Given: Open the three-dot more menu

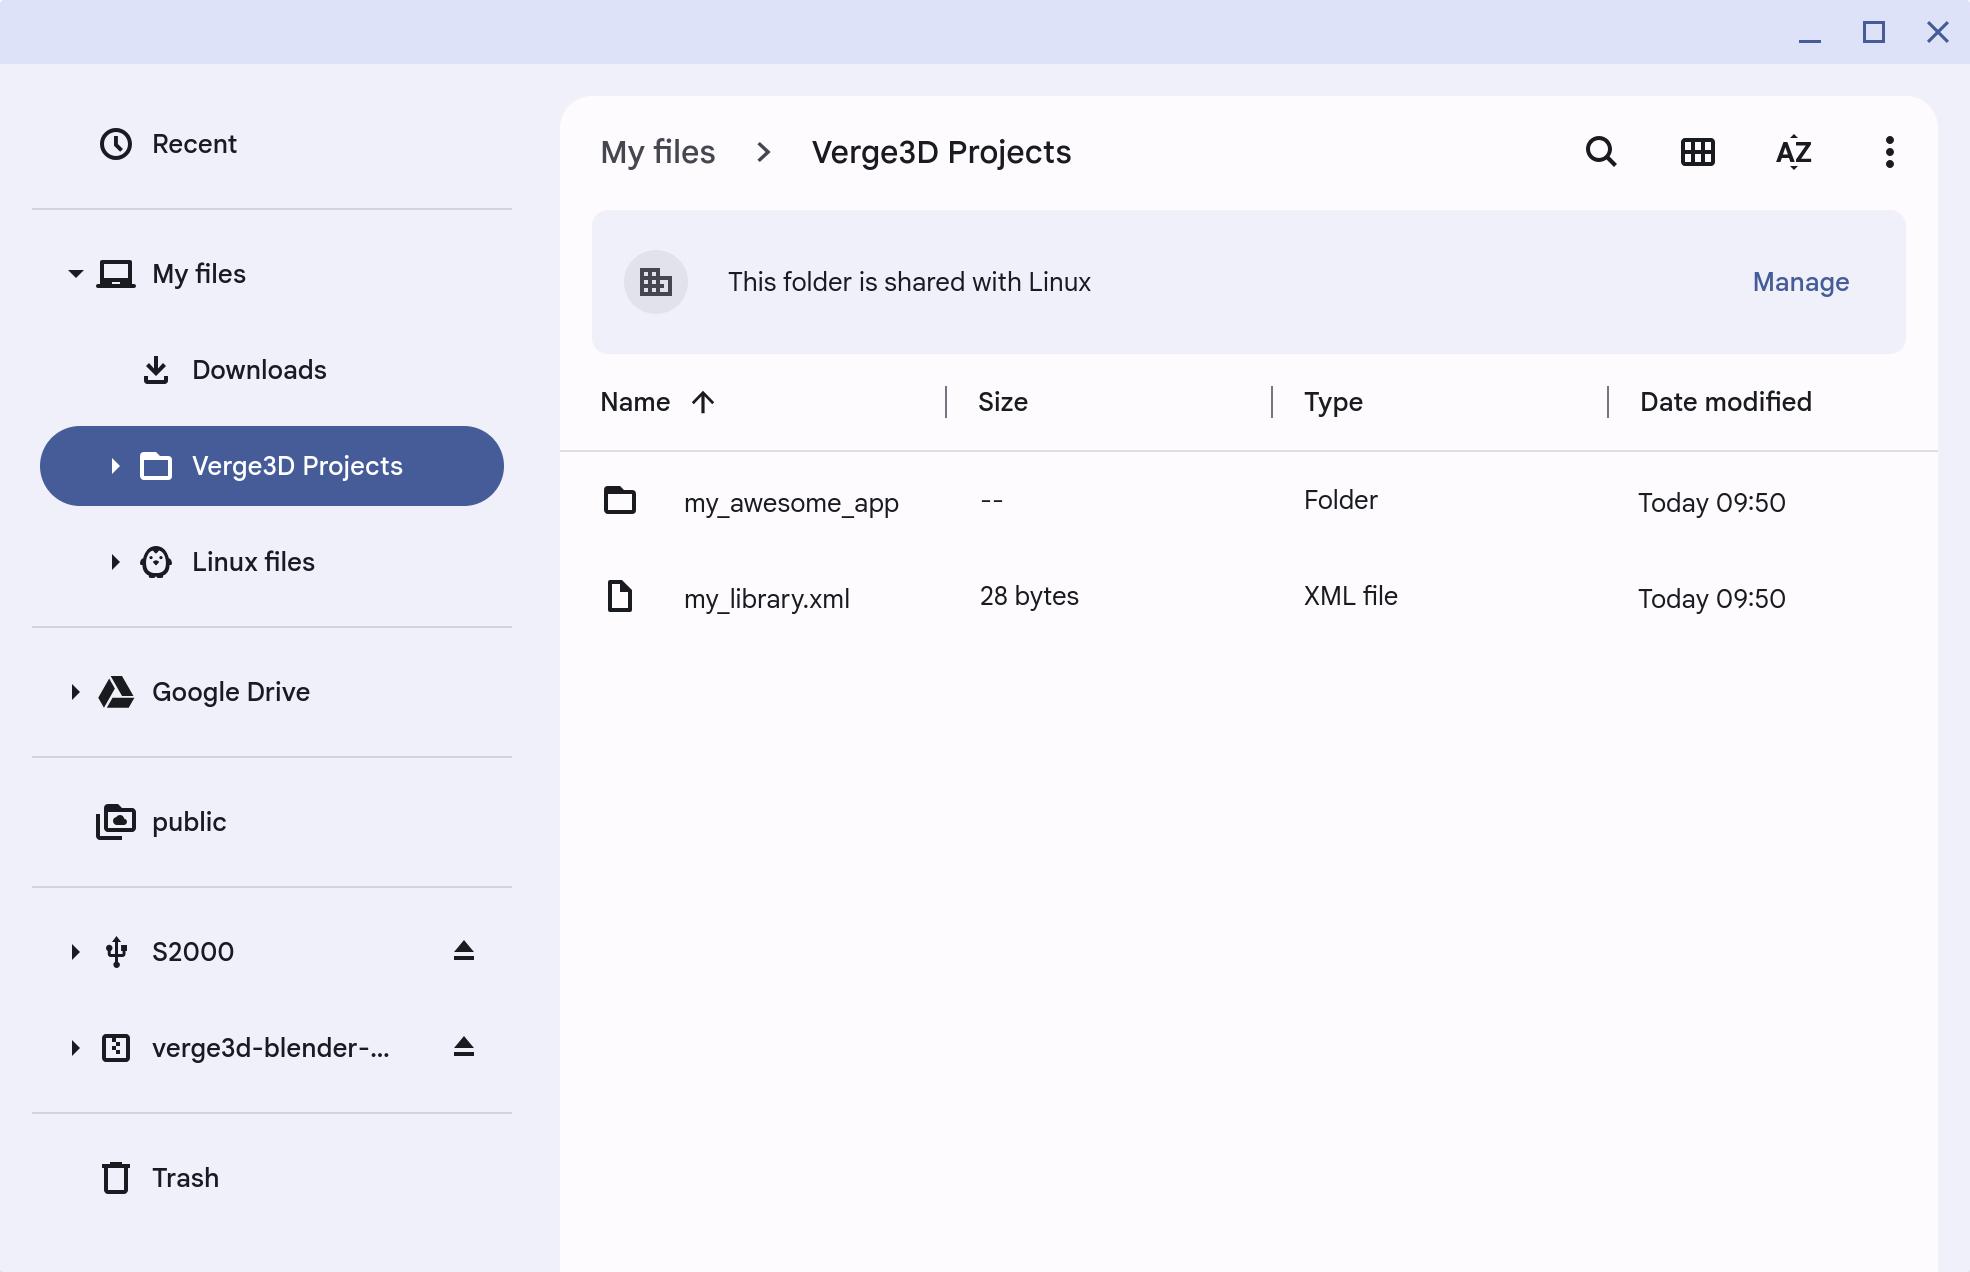Looking at the screenshot, I should (1889, 152).
